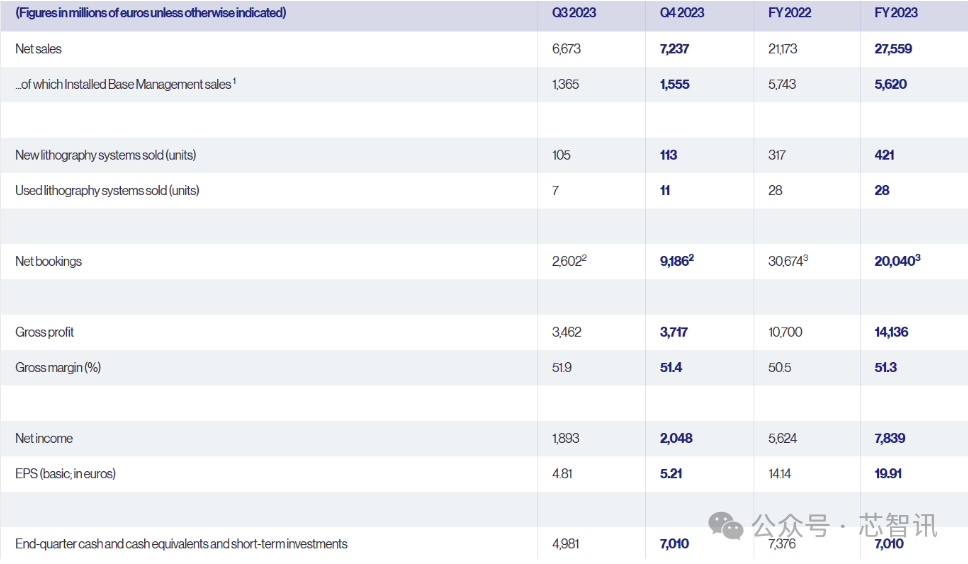Viewport: 968px width, 564px height.
Task: Click the gross profit value 14,136
Action: (x=891, y=332)
